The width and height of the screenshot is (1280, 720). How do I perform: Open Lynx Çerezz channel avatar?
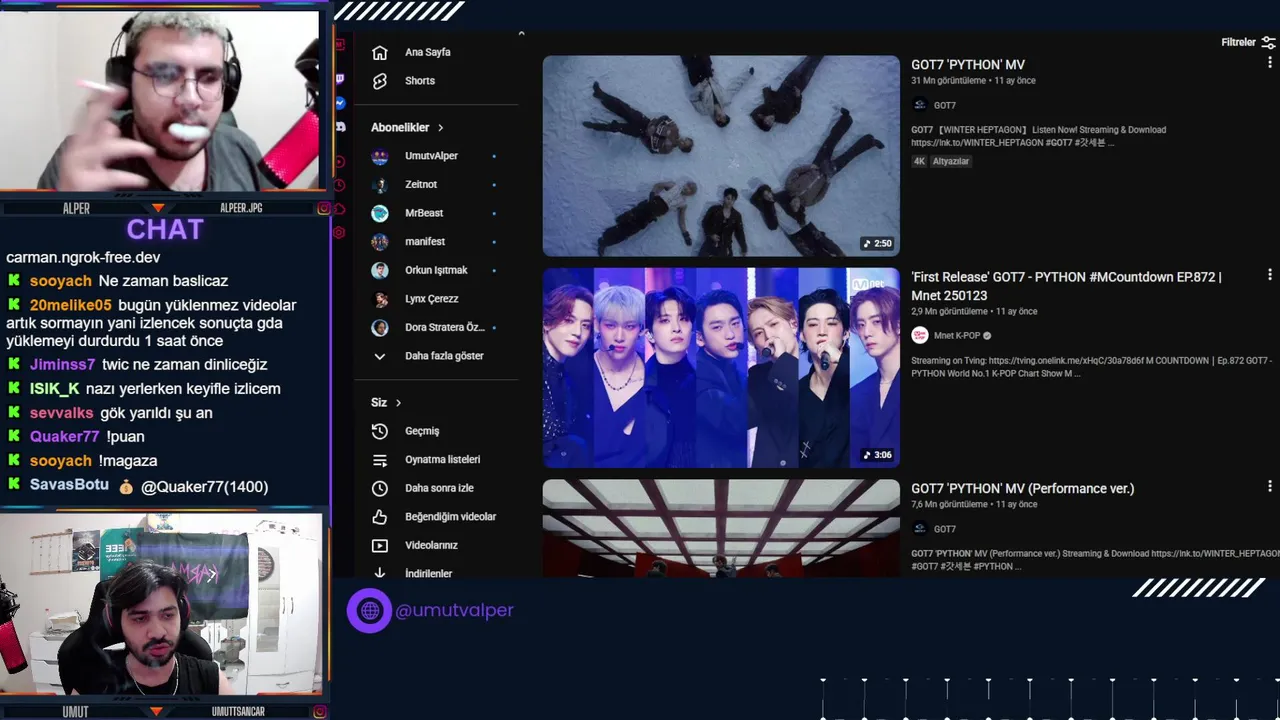click(379, 299)
